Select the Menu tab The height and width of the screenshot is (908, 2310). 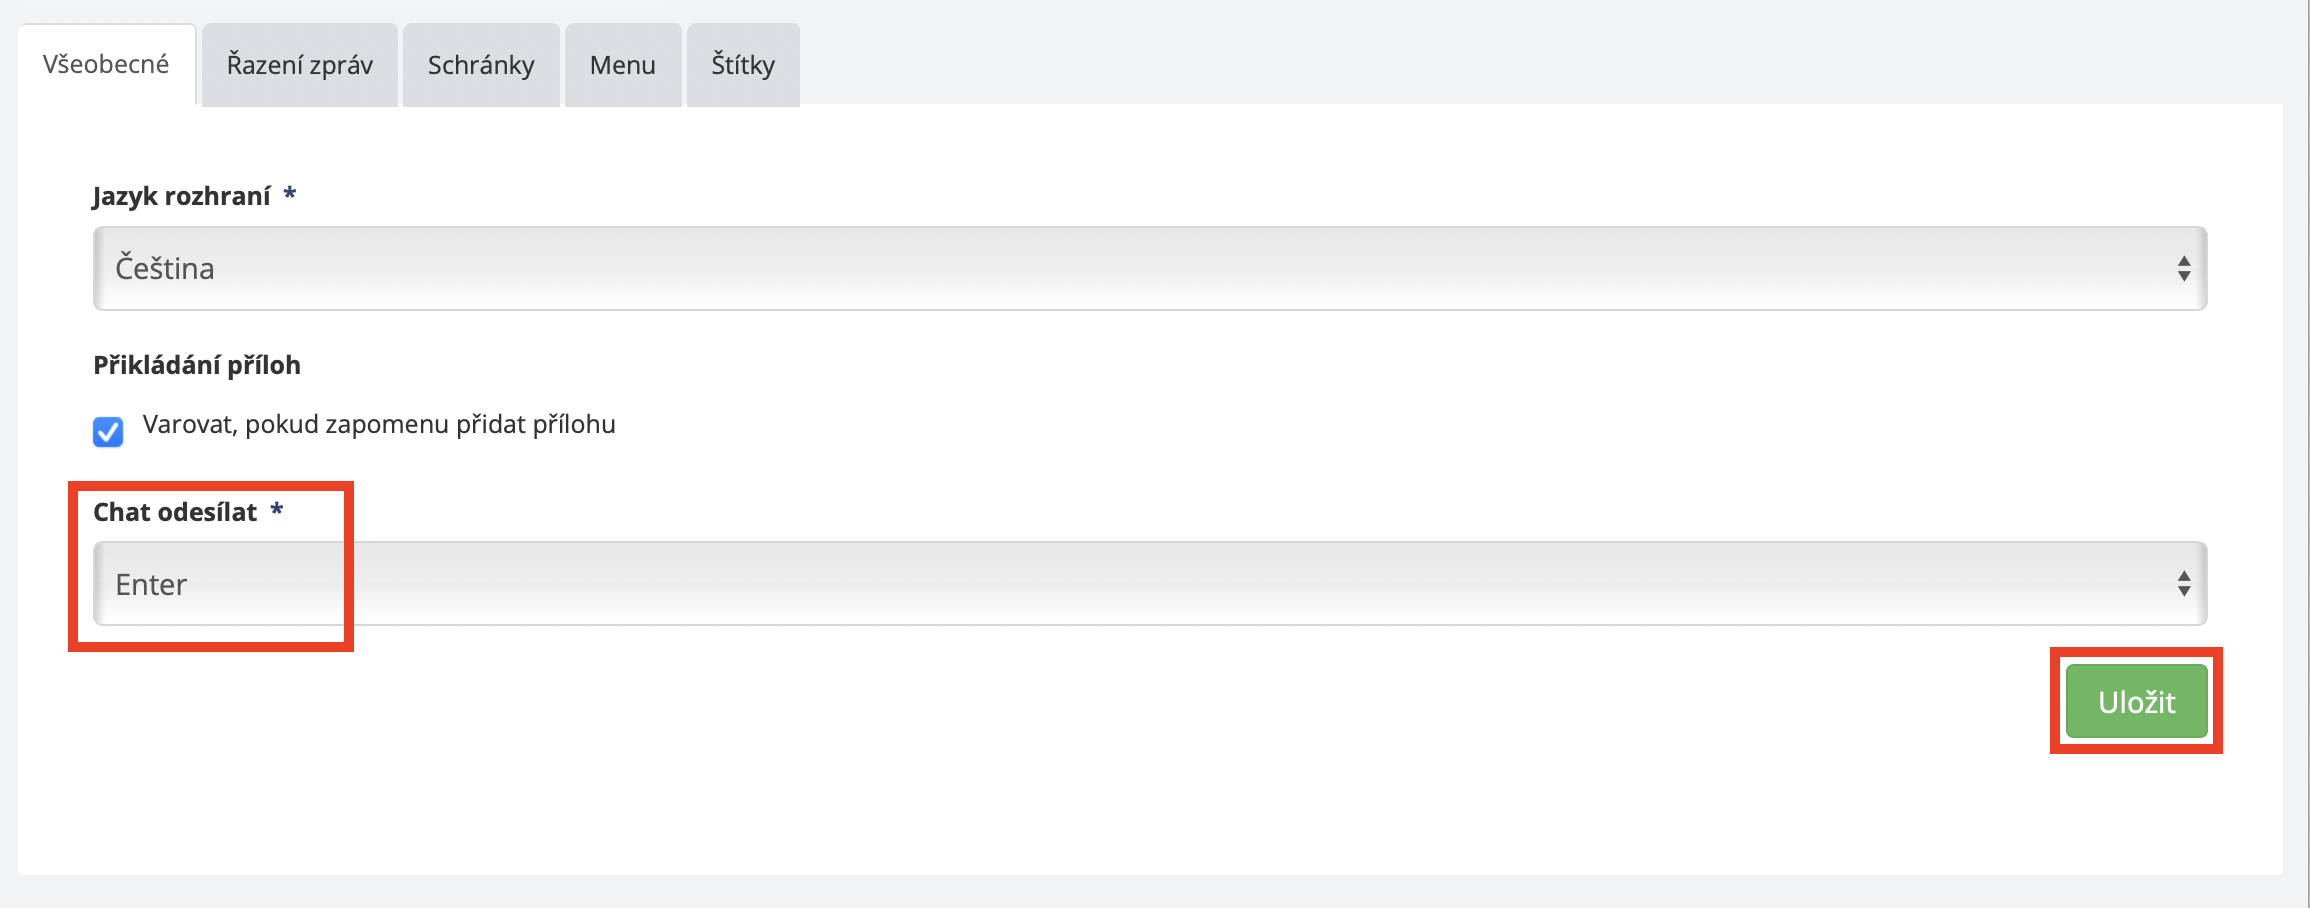pos(622,65)
